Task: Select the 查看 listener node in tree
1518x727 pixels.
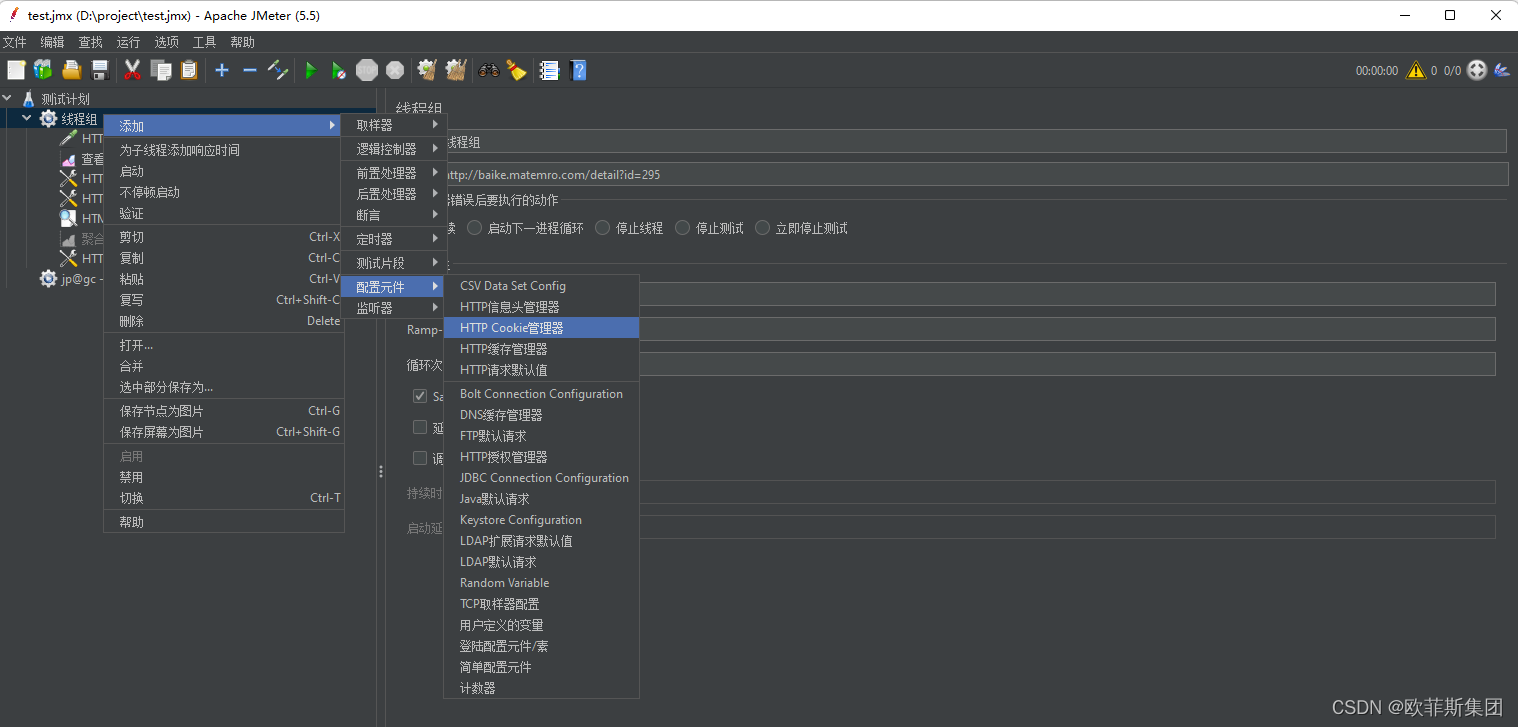Action: pyautogui.click(x=82, y=159)
